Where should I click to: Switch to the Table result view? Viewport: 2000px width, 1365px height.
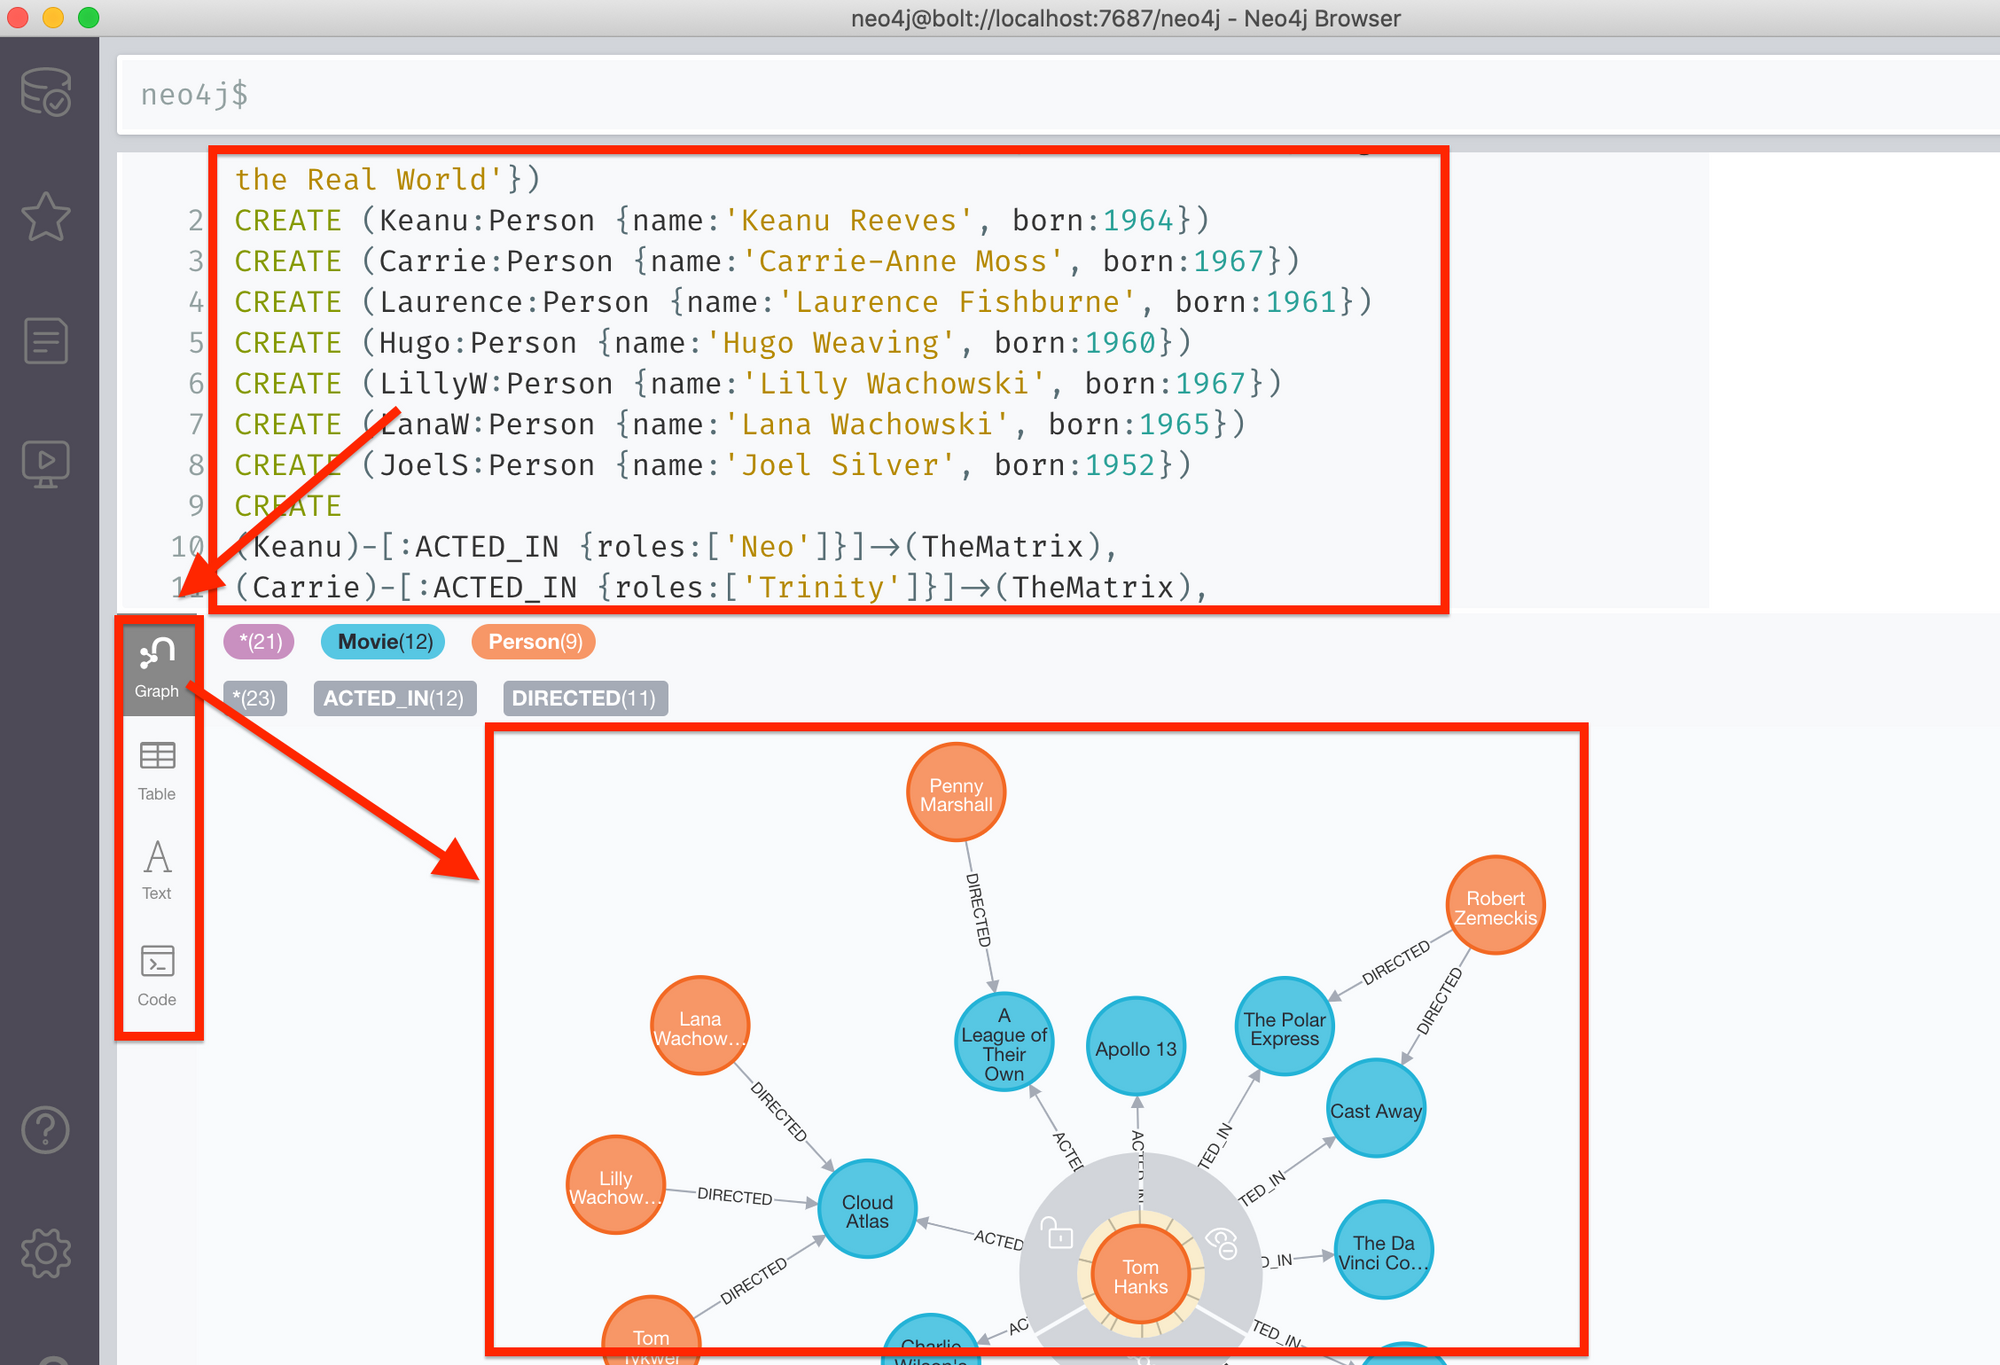pos(157,771)
